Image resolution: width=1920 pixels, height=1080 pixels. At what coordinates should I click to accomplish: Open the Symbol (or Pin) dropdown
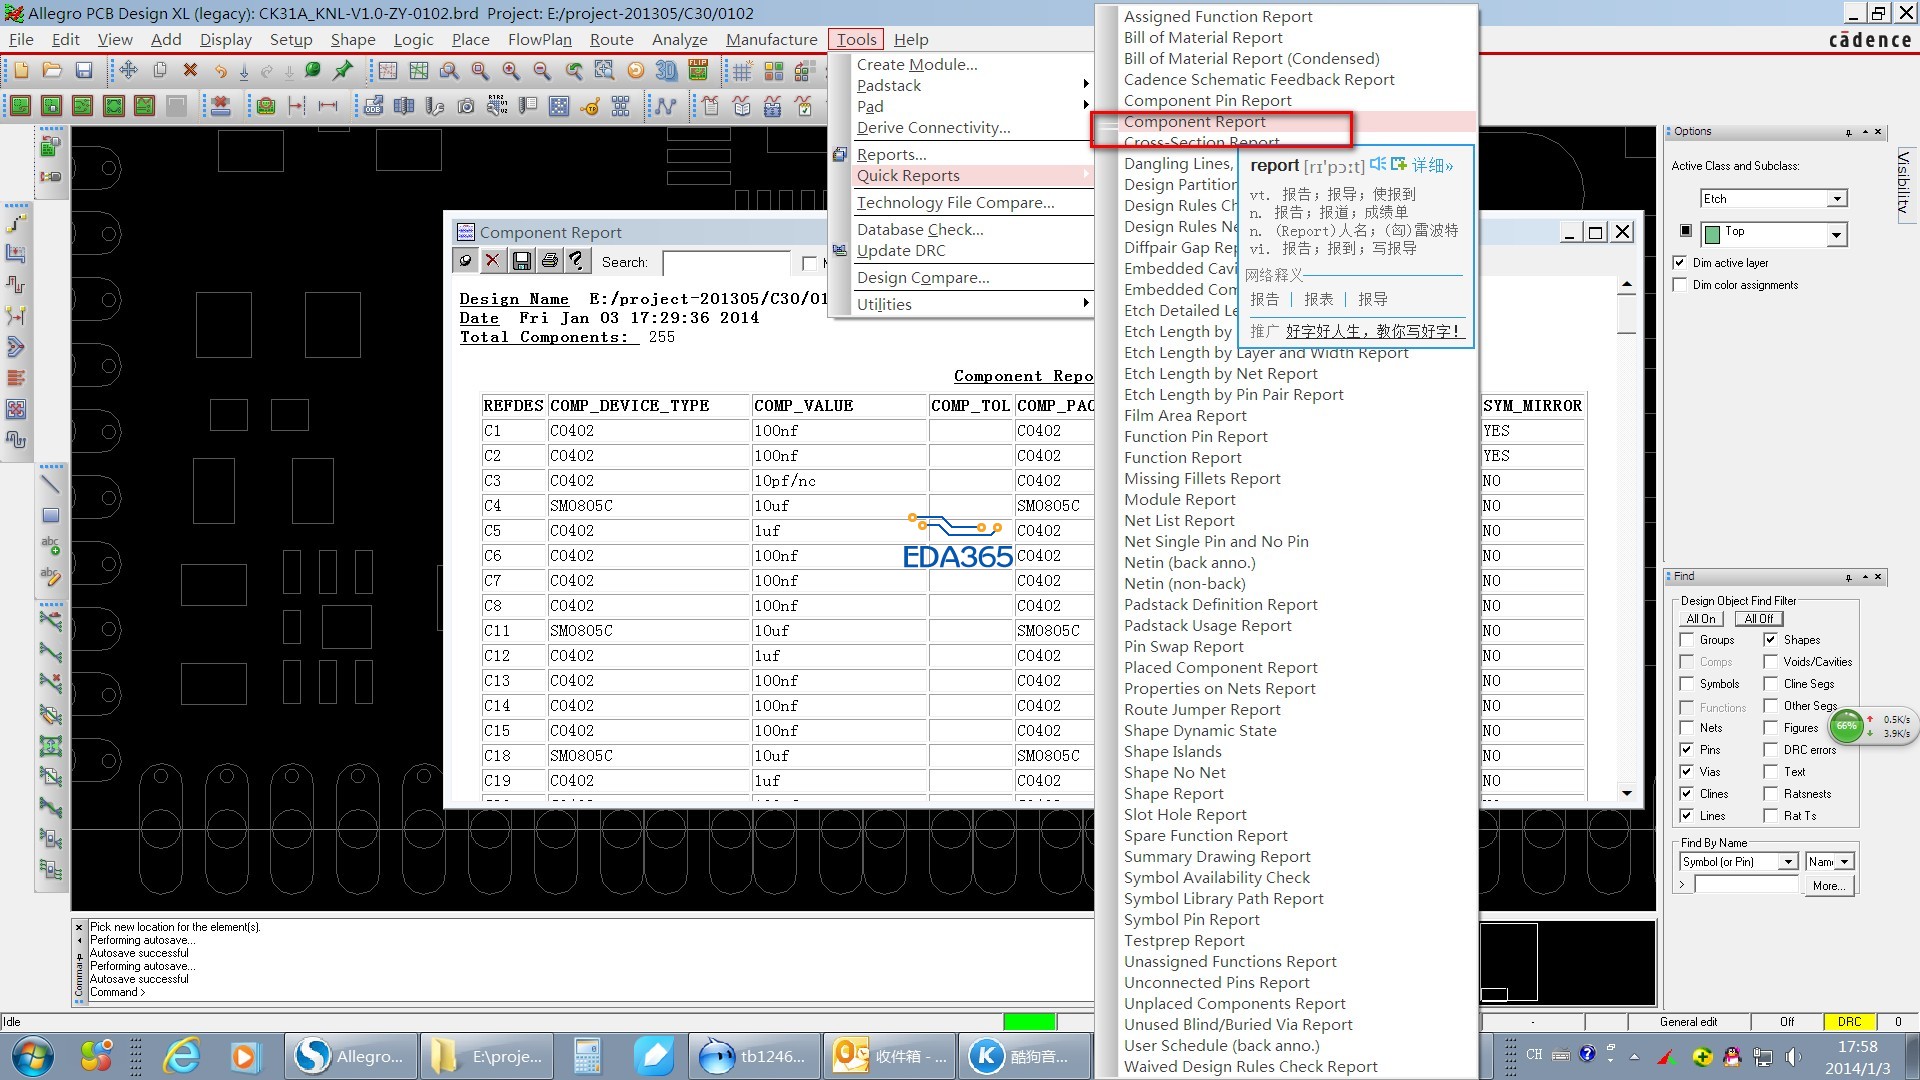tap(1789, 862)
